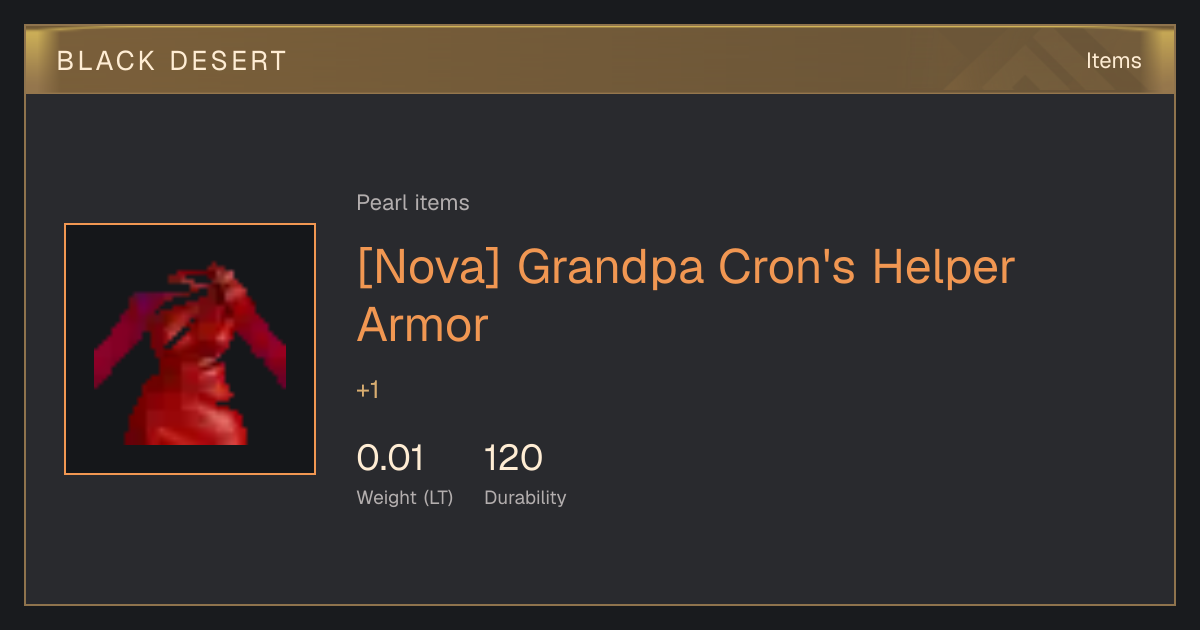Click the 0.01 weight value
The image size is (1200, 630).
pos(391,458)
